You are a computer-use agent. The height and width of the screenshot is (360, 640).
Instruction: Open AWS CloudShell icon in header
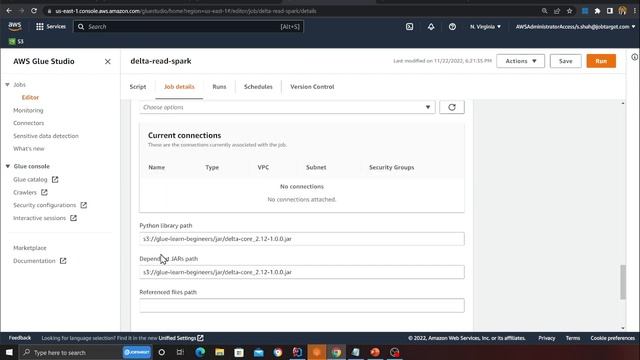click(x=409, y=27)
